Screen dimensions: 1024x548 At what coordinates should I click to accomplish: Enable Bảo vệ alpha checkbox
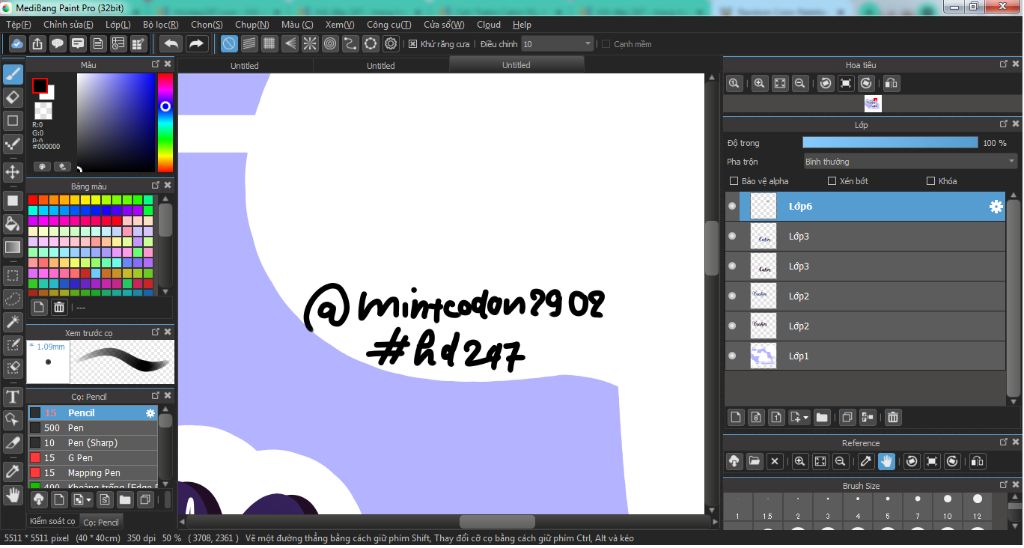click(x=733, y=181)
